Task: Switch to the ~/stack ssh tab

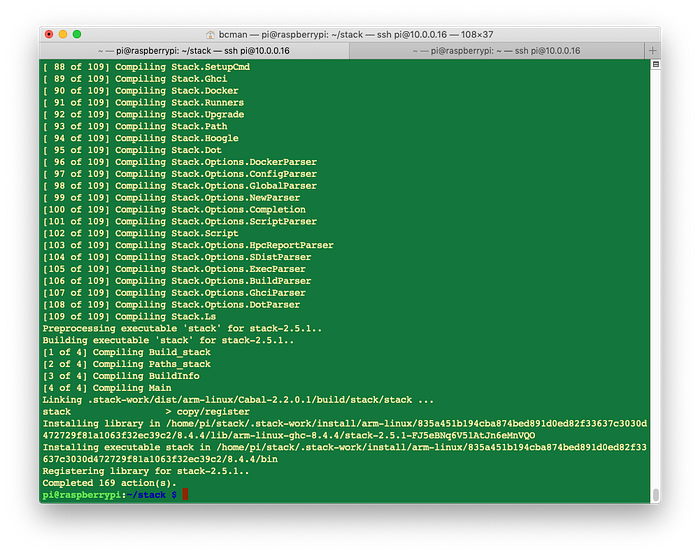Action: [194, 51]
